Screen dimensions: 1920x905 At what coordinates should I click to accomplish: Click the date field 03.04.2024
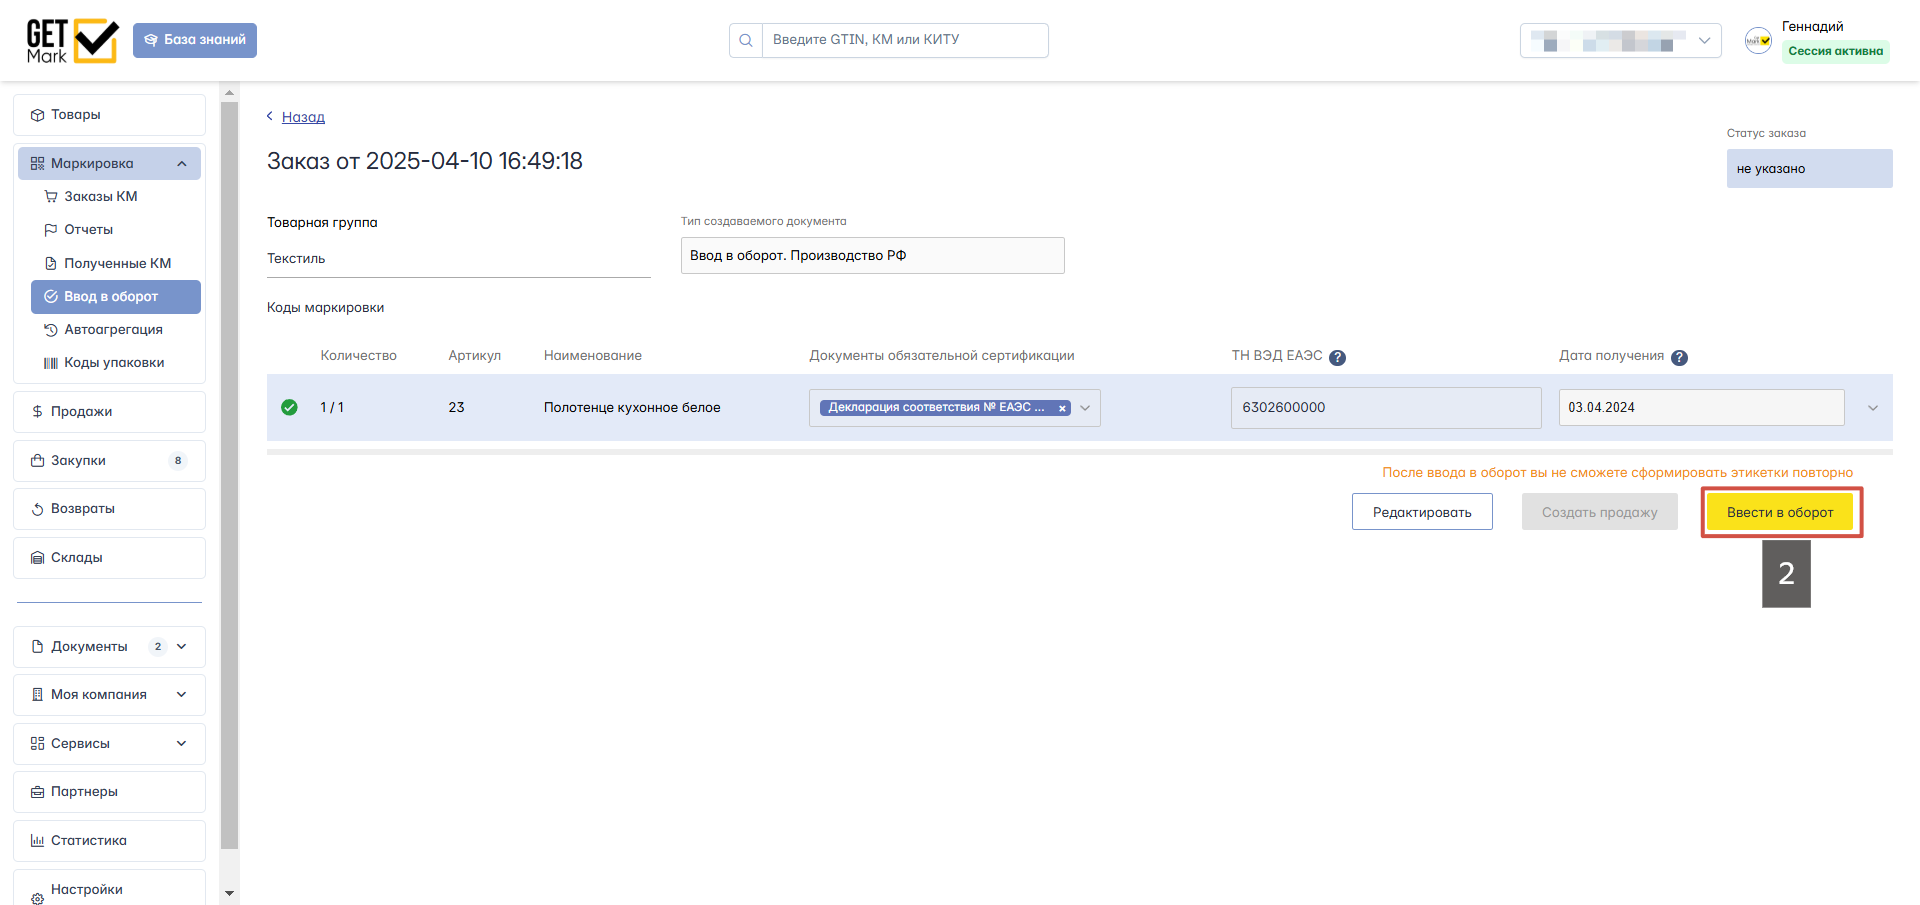(1701, 408)
